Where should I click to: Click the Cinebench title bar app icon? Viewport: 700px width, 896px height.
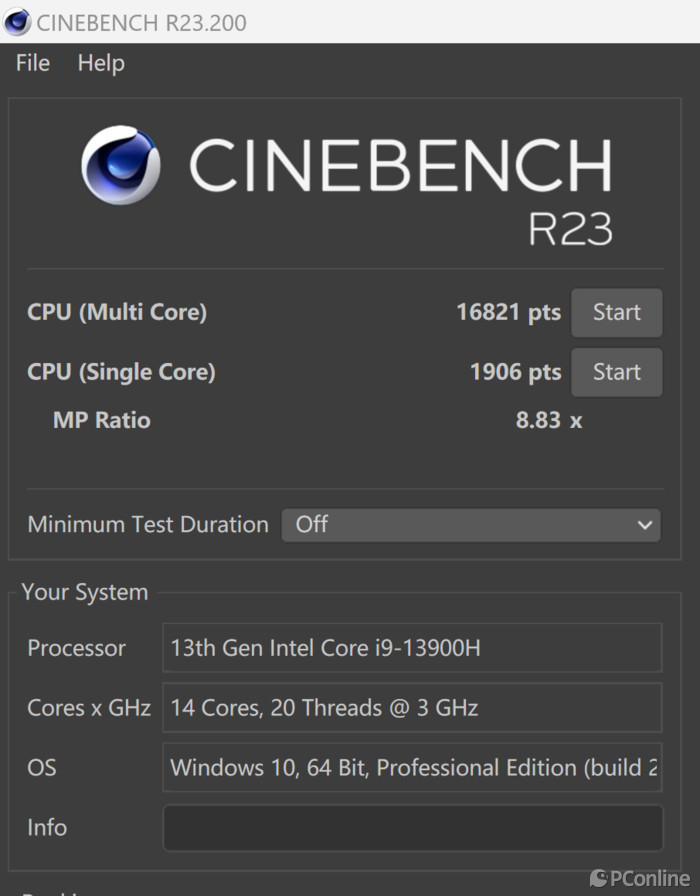click(x=17, y=21)
